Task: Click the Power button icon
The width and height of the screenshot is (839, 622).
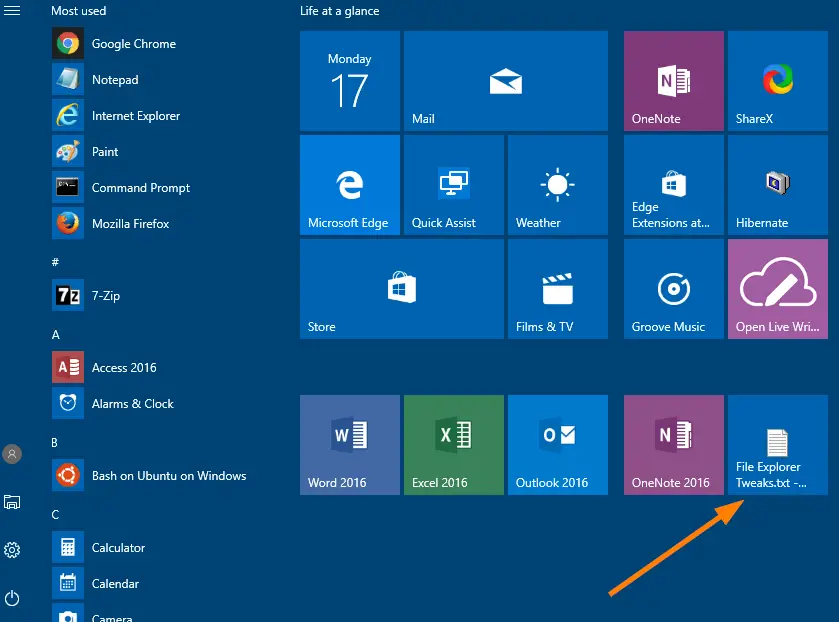Action: 12,598
